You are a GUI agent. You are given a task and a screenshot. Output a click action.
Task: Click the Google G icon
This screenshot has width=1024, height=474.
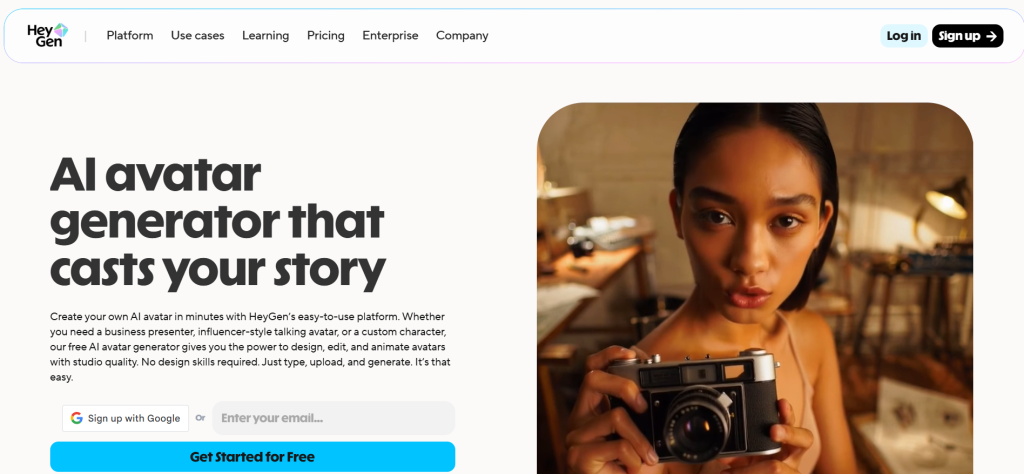76,418
